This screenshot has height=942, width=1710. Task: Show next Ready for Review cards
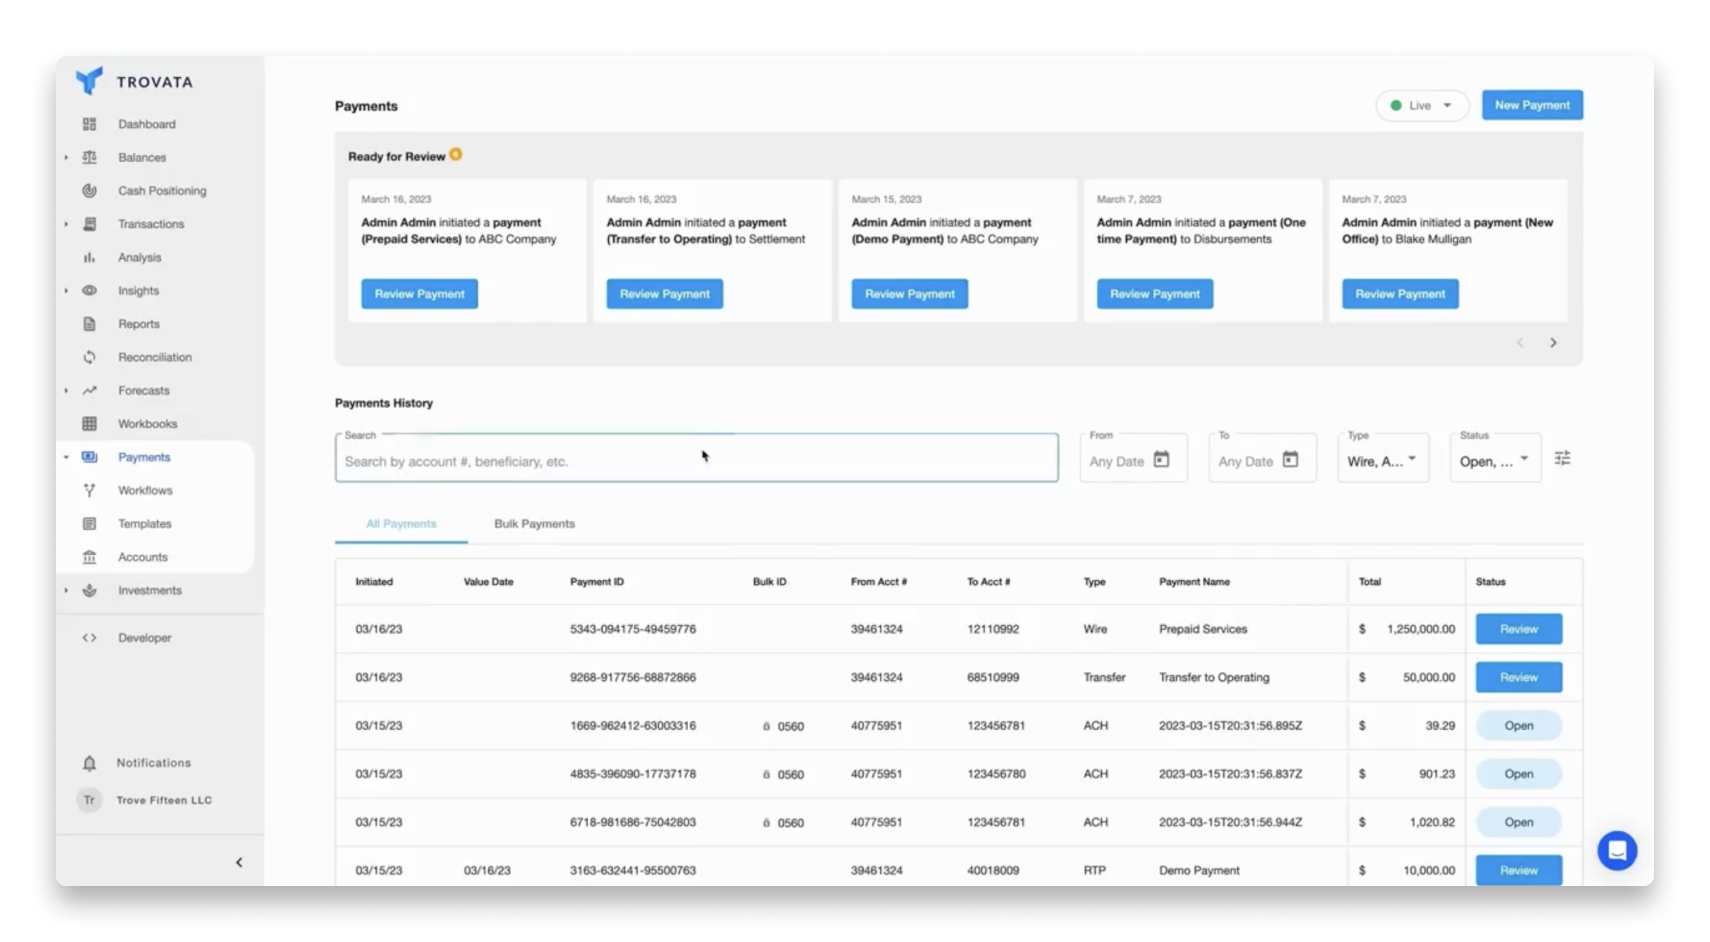[1553, 343]
